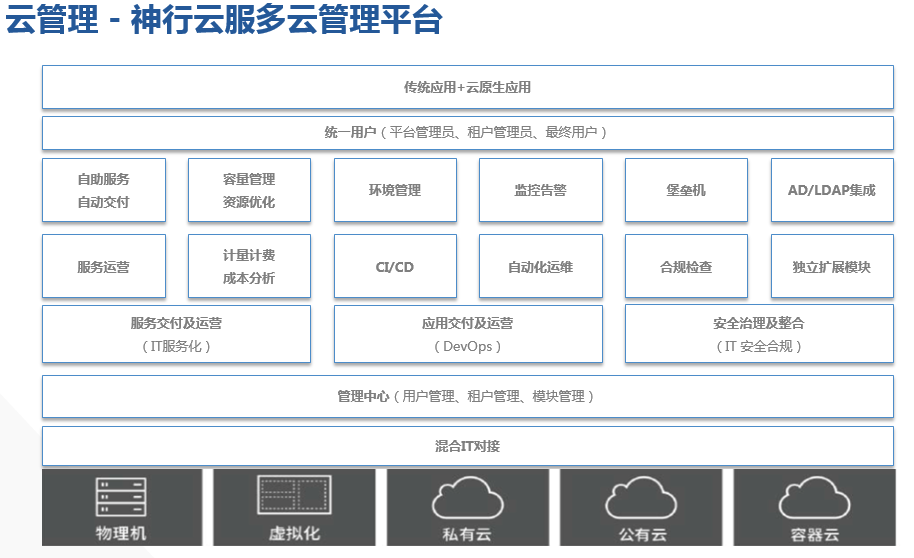The height and width of the screenshot is (558, 914).
Task: Open the 自动化运维 module
Action: coord(541,267)
